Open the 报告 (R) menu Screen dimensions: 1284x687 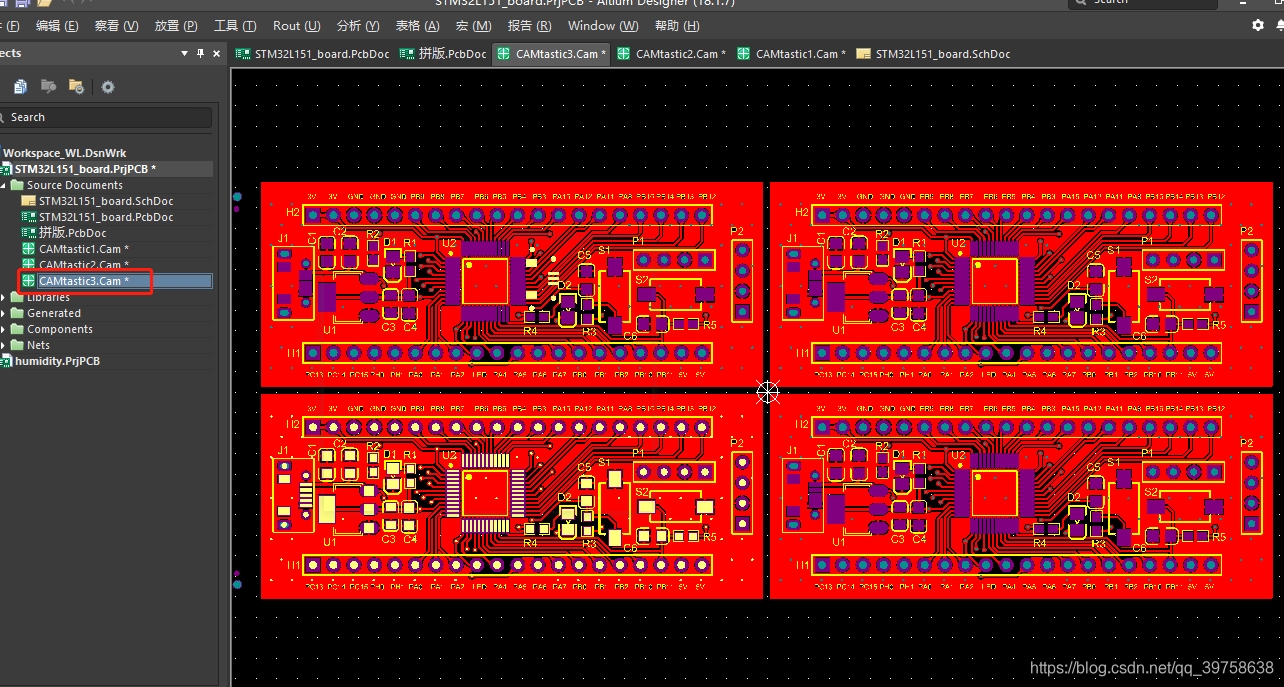529,26
